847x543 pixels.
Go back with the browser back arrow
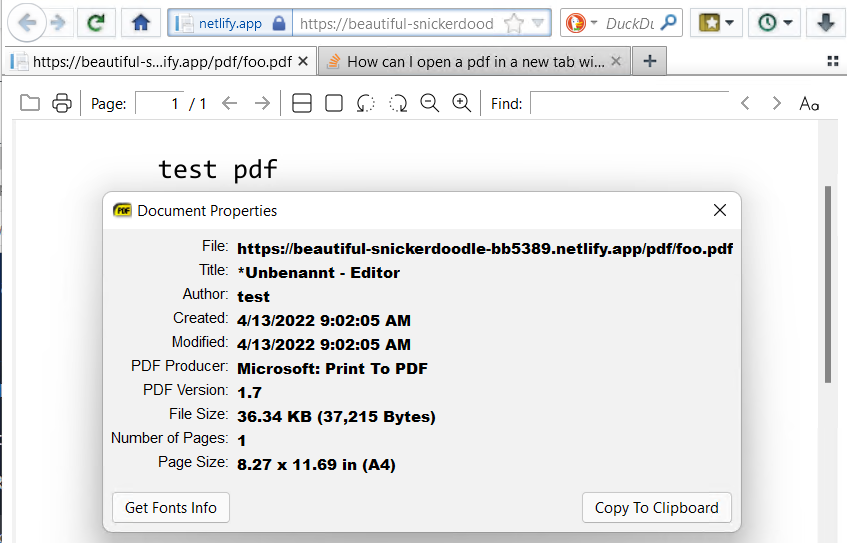27,23
